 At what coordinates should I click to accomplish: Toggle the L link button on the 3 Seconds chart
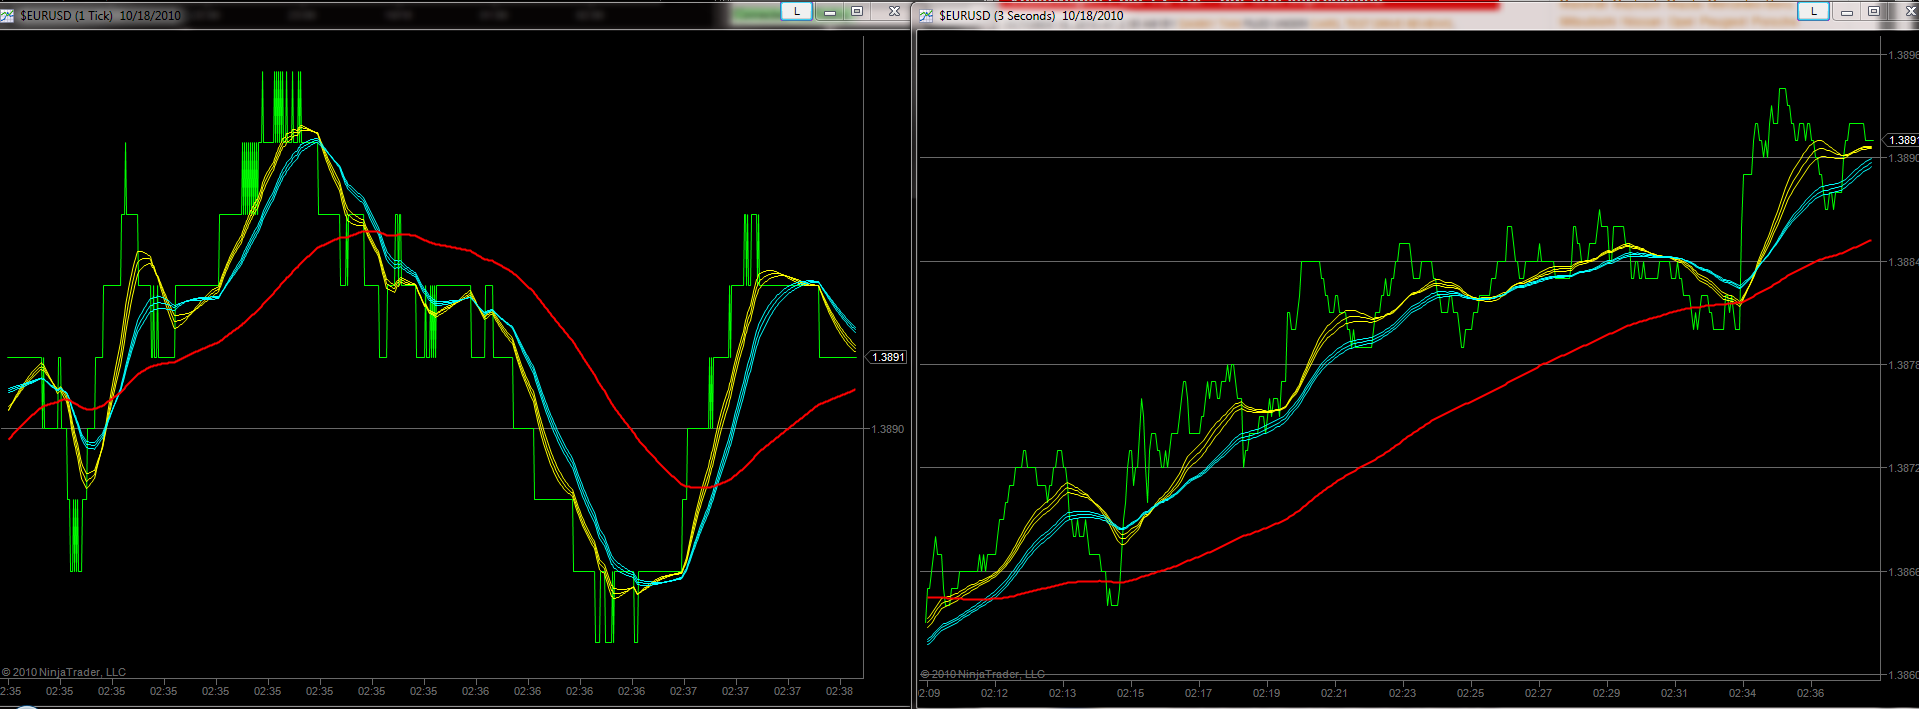coord(1813,11)
